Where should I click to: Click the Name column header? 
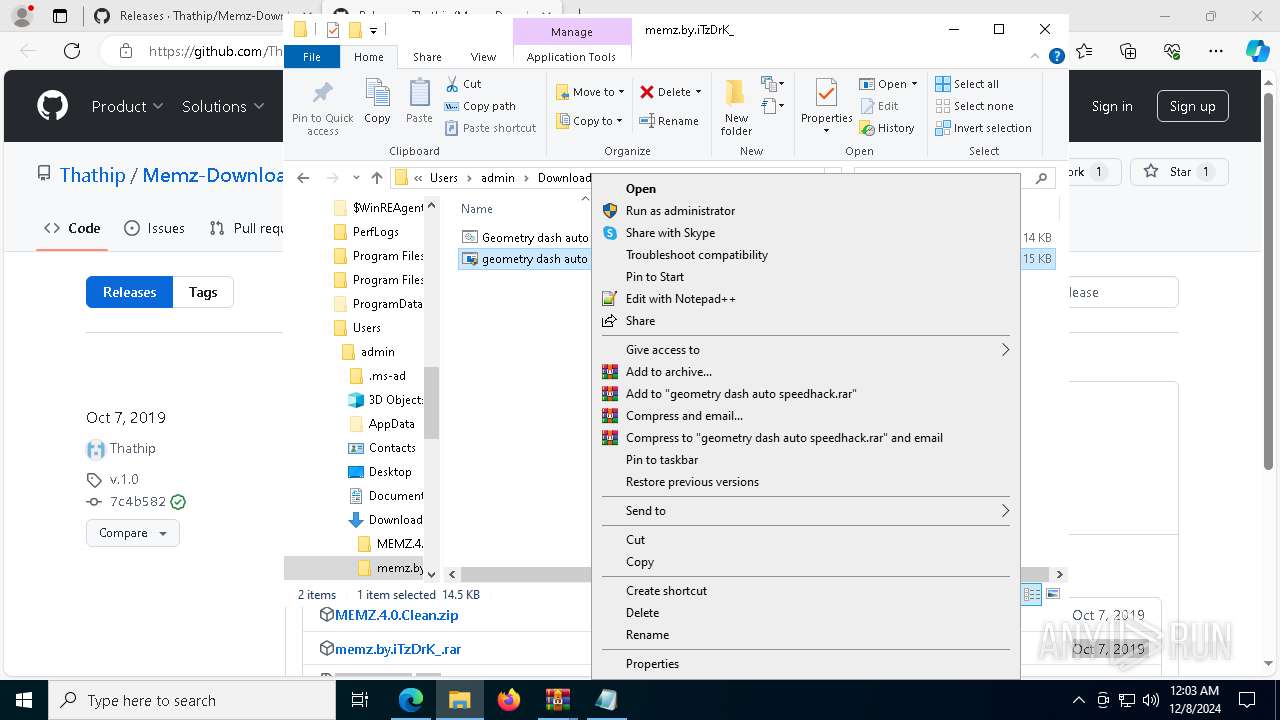477,209
